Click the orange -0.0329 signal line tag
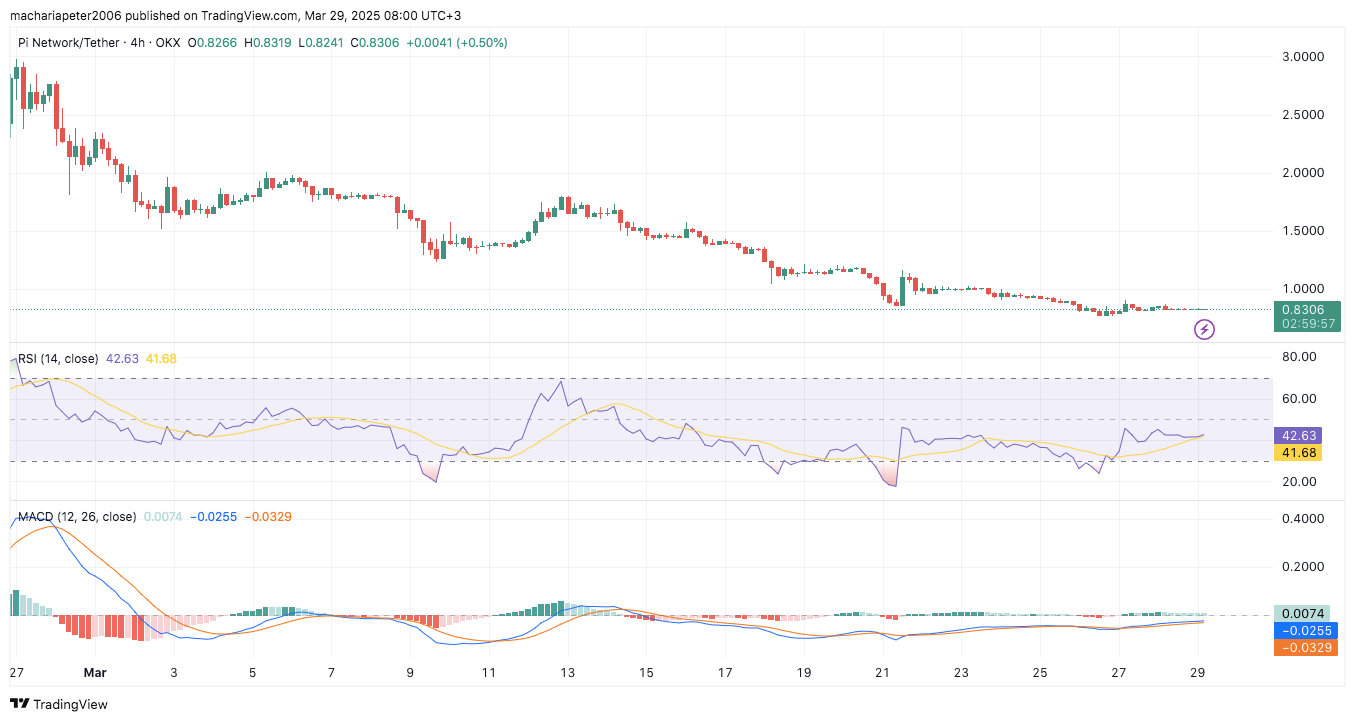 pos(1301,648)
